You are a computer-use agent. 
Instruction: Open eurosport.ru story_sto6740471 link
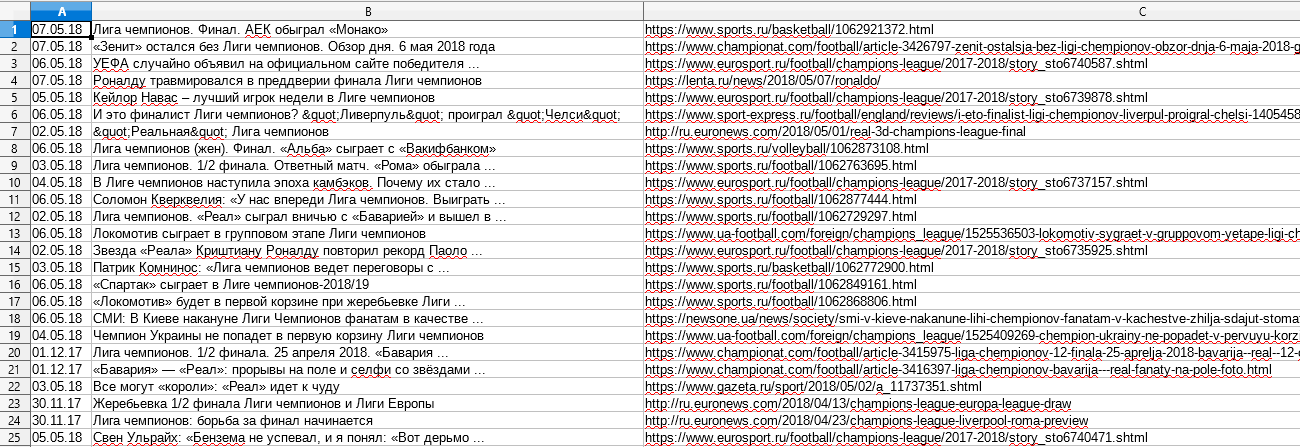pos(896,438)
